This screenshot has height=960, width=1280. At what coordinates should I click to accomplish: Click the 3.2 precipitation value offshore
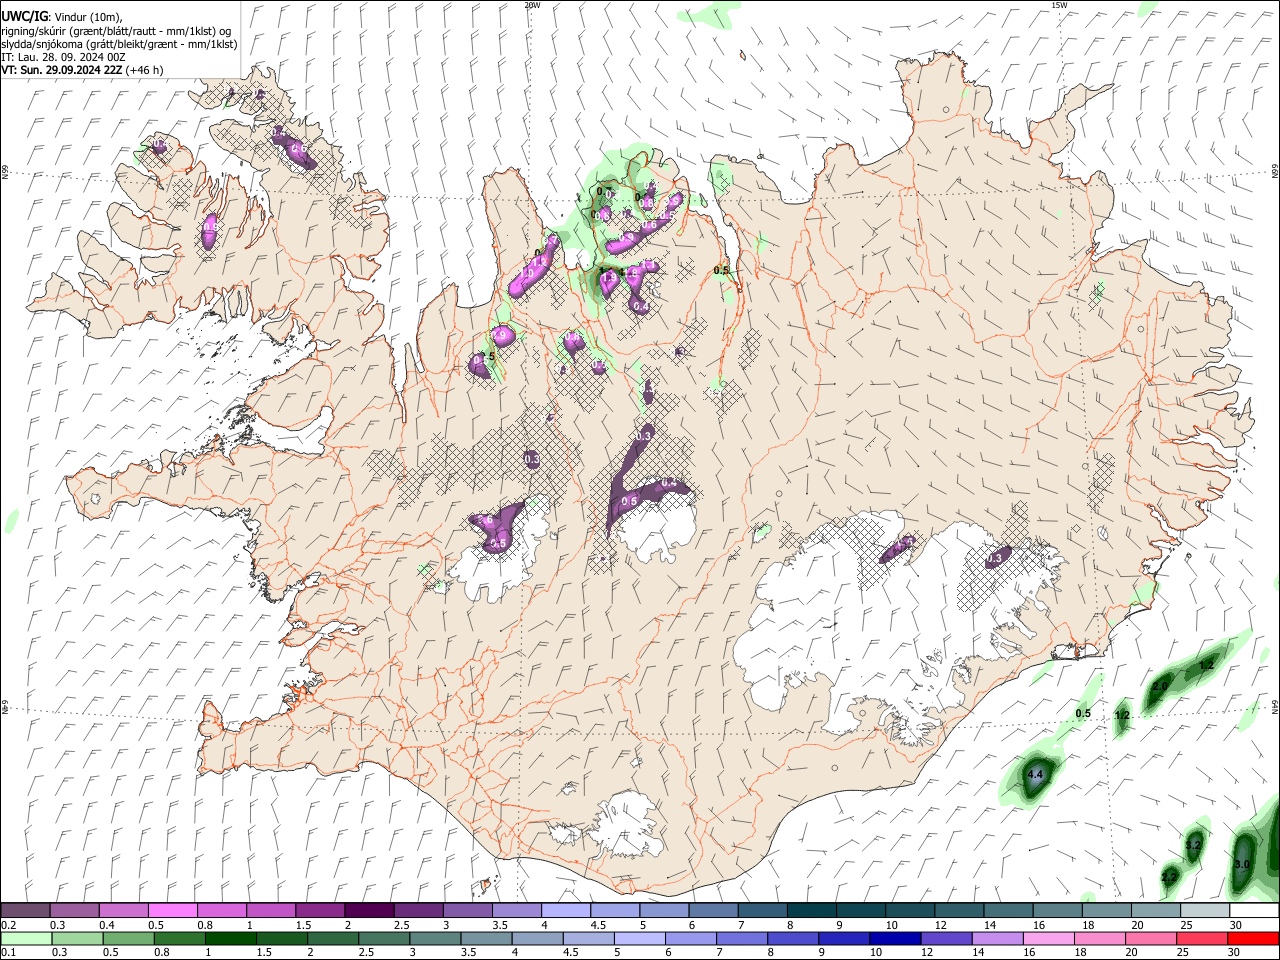pyautogui.click(x=1193, y=846)
